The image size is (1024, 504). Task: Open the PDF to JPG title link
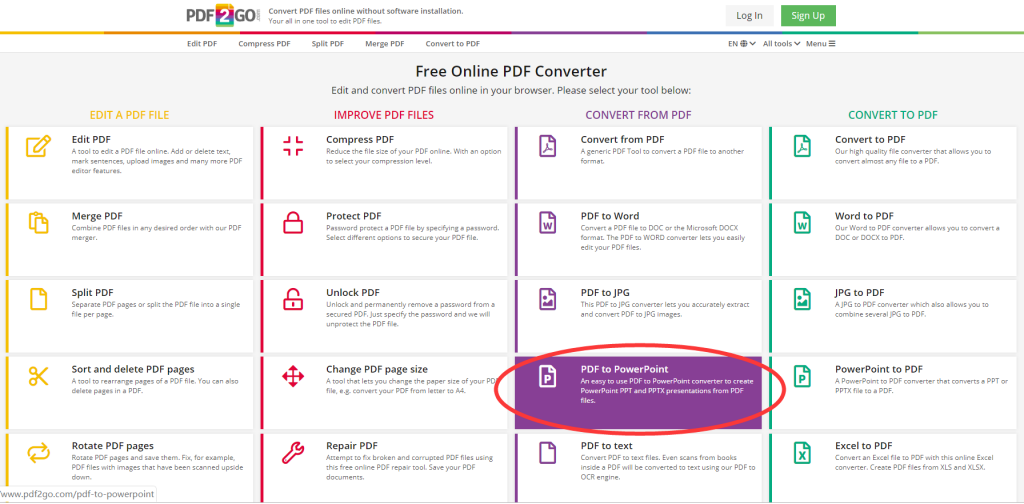click(x=605, y=292)
